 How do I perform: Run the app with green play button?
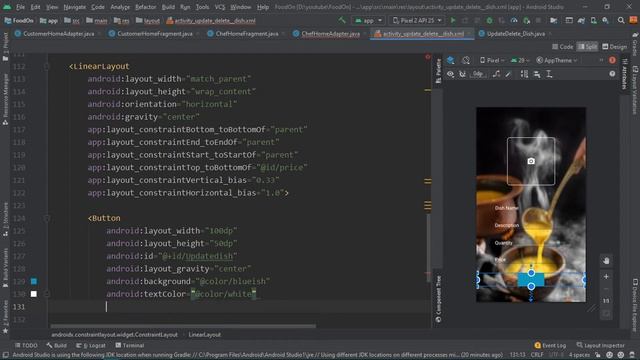point(453,20)
